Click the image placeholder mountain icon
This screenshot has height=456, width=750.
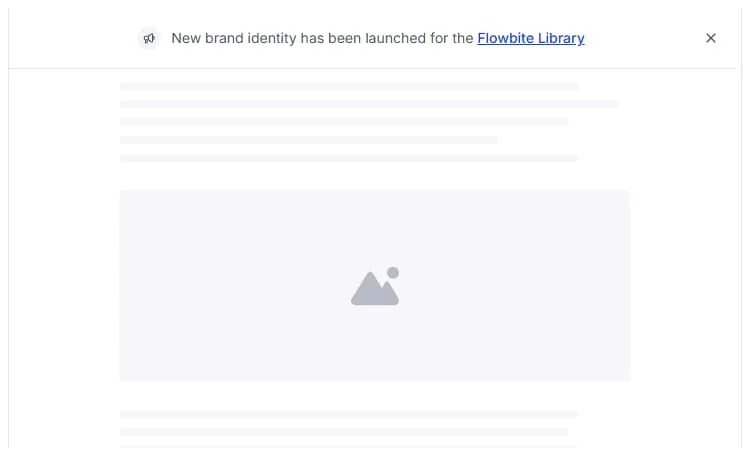(x=373, y=291)
